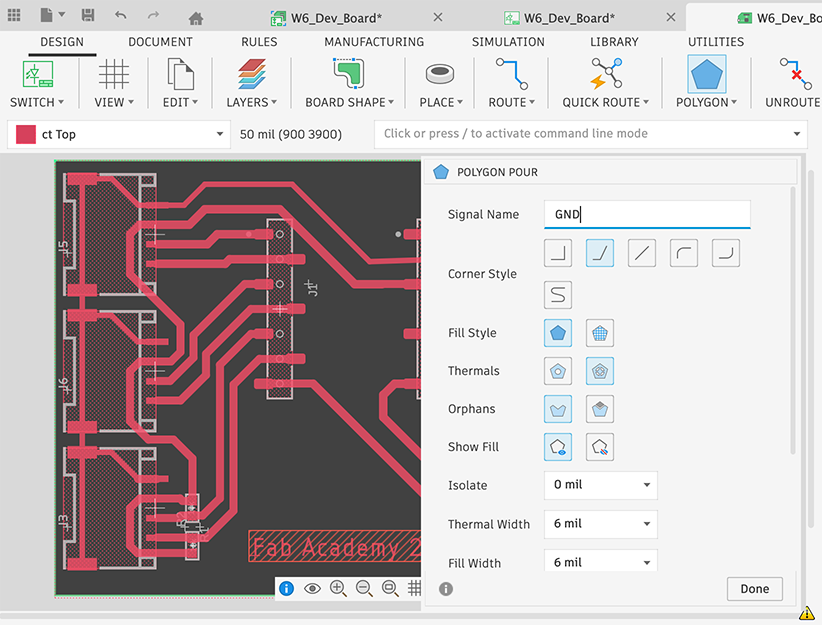Screen dimensions: 822x625
Task: Open the View grid icon
Action: 114,74
